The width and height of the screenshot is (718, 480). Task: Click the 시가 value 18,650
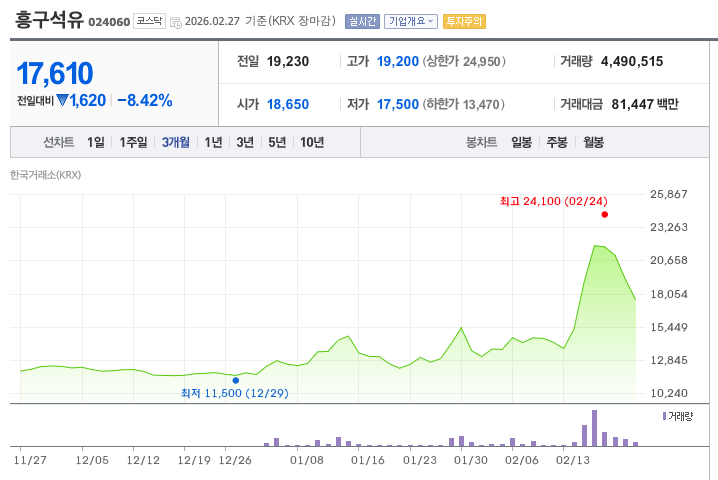point(288,104)
